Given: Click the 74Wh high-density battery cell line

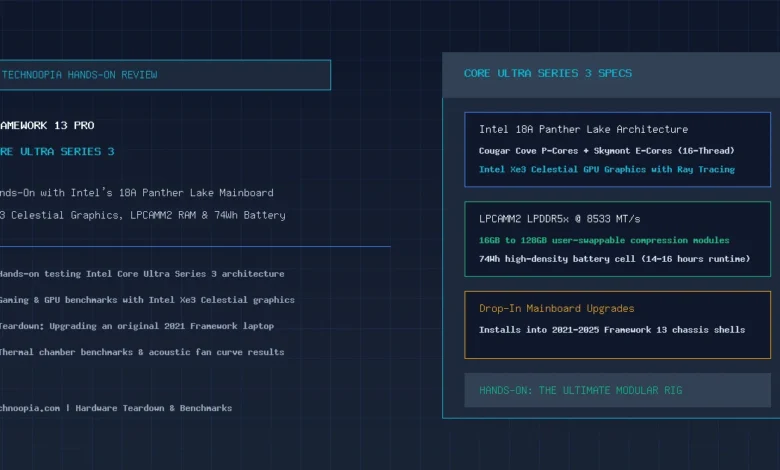Looking at the screenshot, I should (x=614, y=259).
